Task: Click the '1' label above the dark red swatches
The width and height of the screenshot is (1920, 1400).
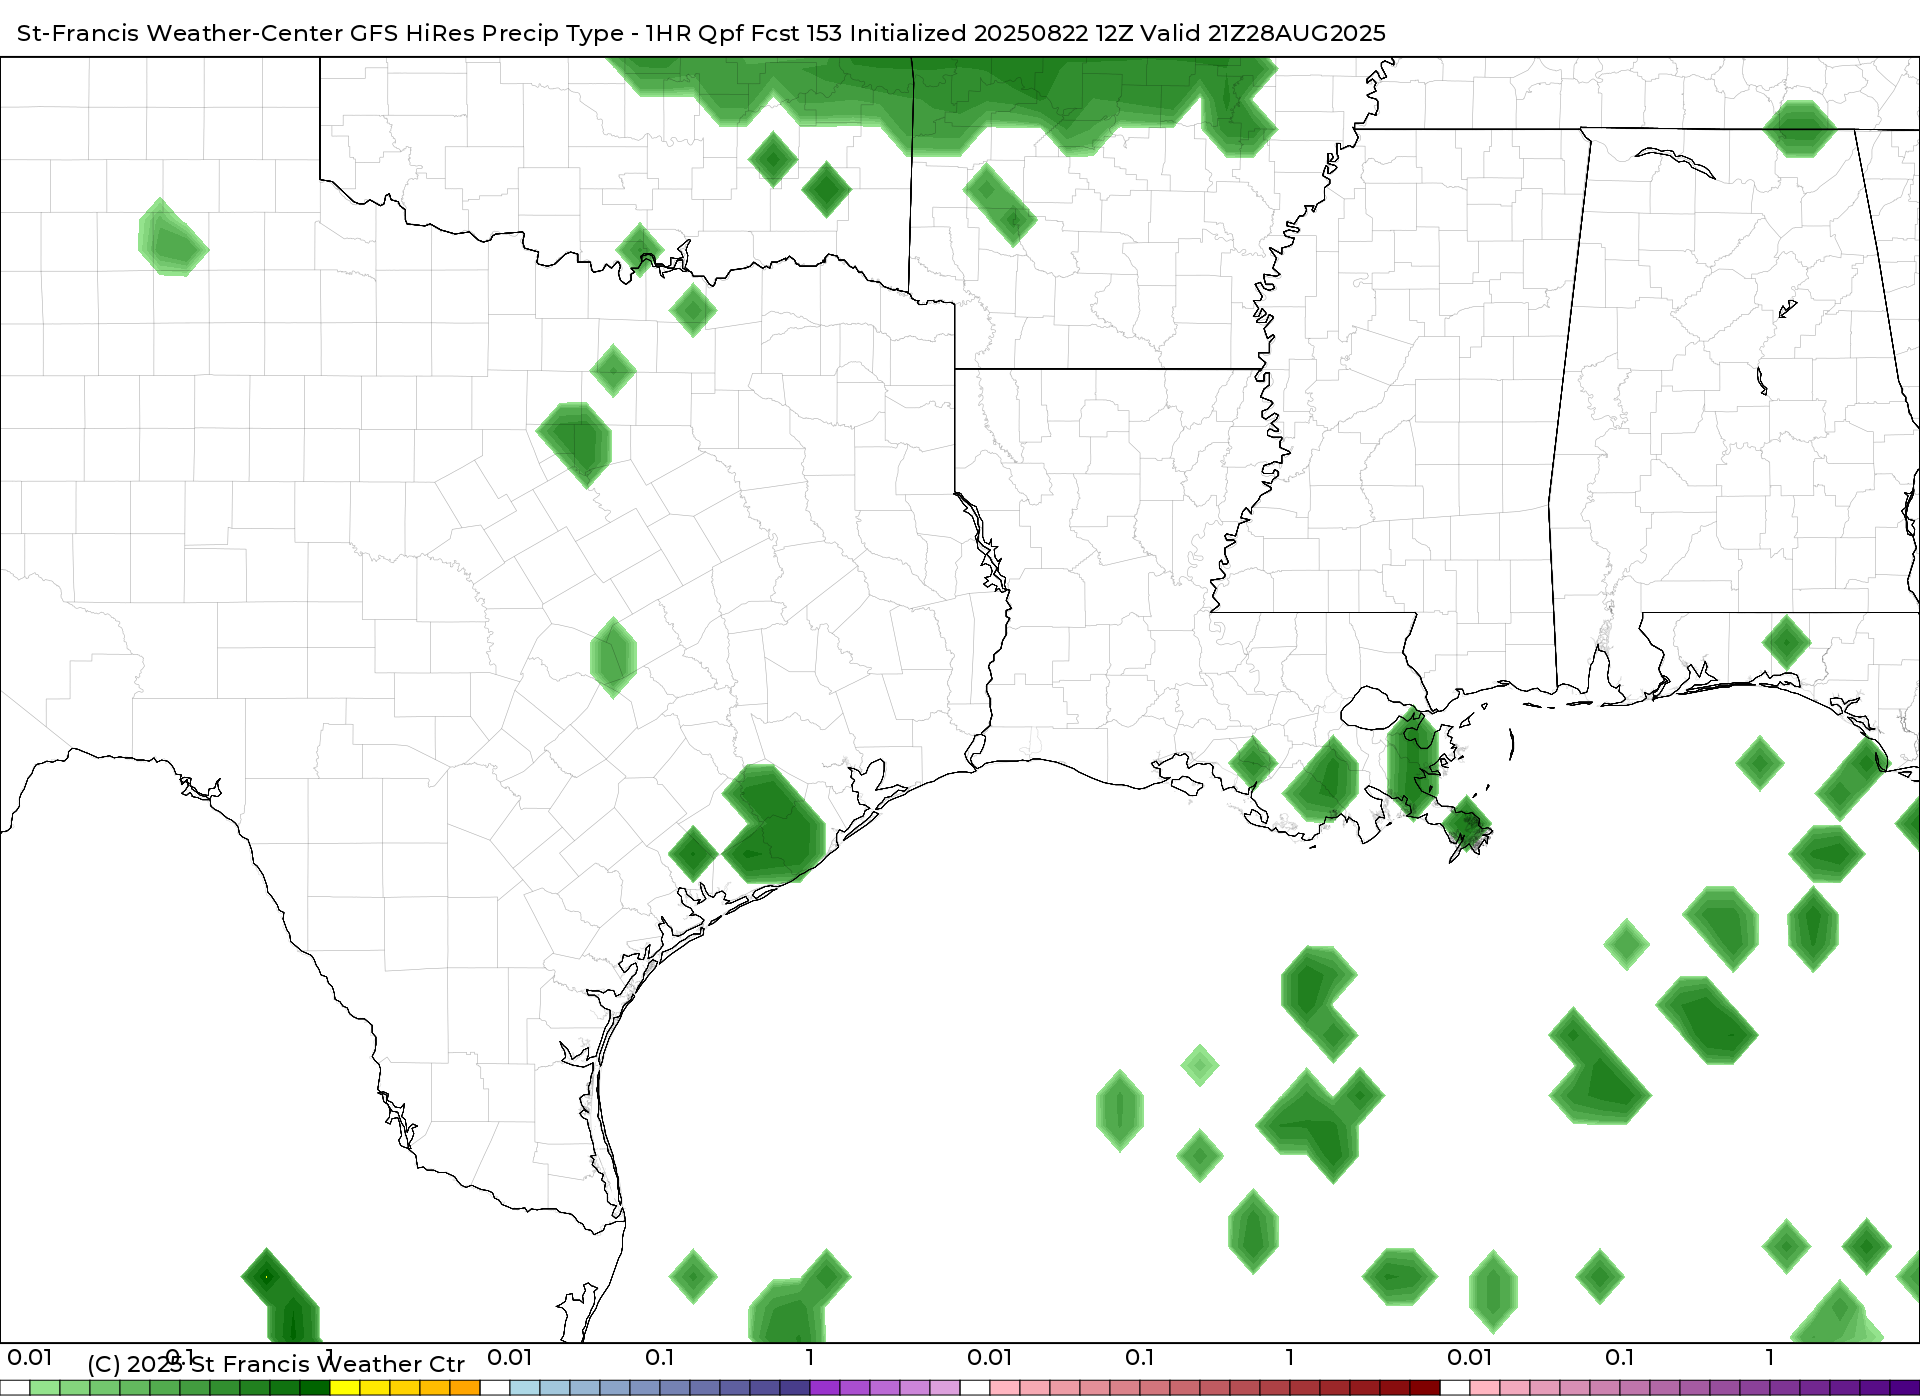Action: click(x=1290, y=1358)
